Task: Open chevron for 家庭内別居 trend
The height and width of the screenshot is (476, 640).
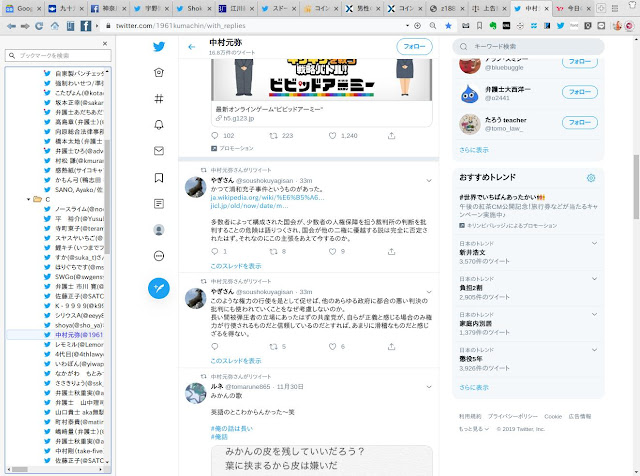Action: pyautogui.click(x=594, y=314)
